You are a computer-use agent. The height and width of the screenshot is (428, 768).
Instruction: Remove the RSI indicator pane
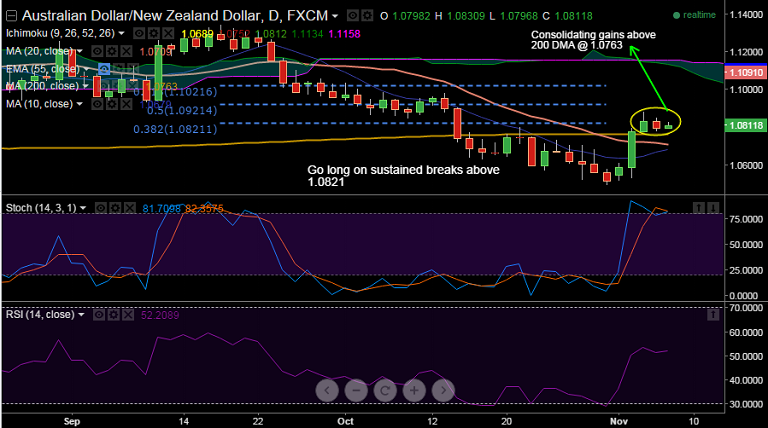128,314
